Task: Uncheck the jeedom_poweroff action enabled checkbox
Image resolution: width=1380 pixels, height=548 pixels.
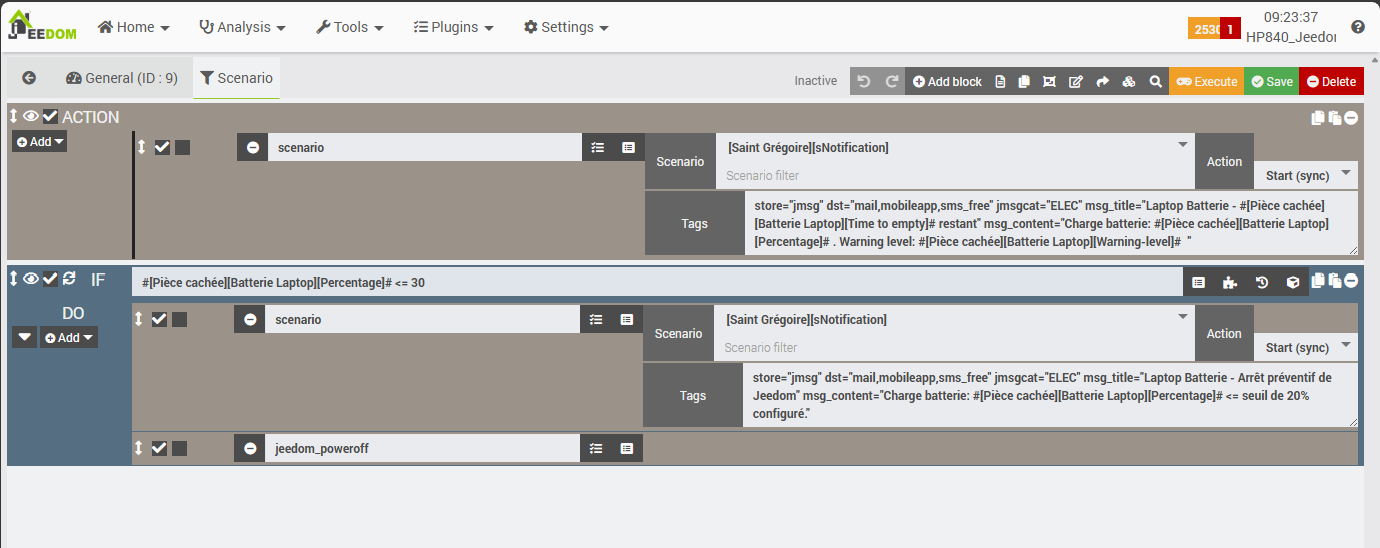Action: click(159, 448)
